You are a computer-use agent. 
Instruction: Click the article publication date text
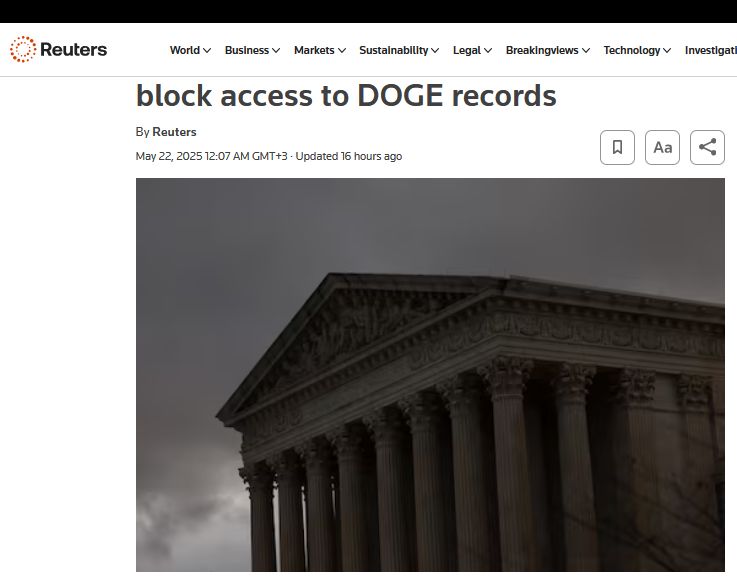(211, 156)
